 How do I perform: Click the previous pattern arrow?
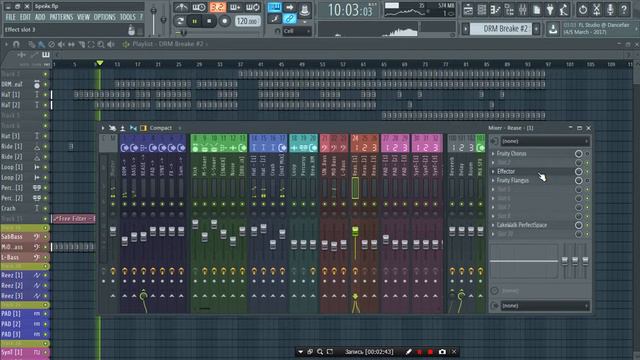(x=465, y=29)
